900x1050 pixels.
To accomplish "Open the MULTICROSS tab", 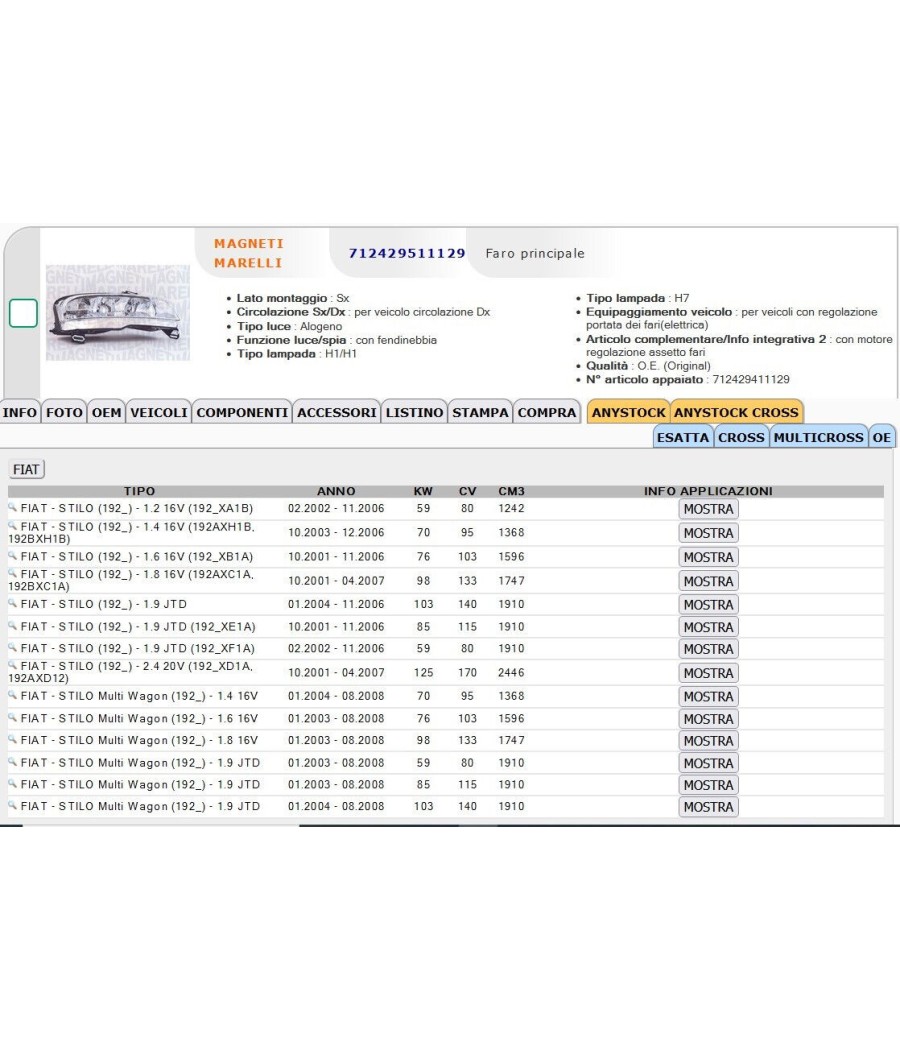I will 819,437.
